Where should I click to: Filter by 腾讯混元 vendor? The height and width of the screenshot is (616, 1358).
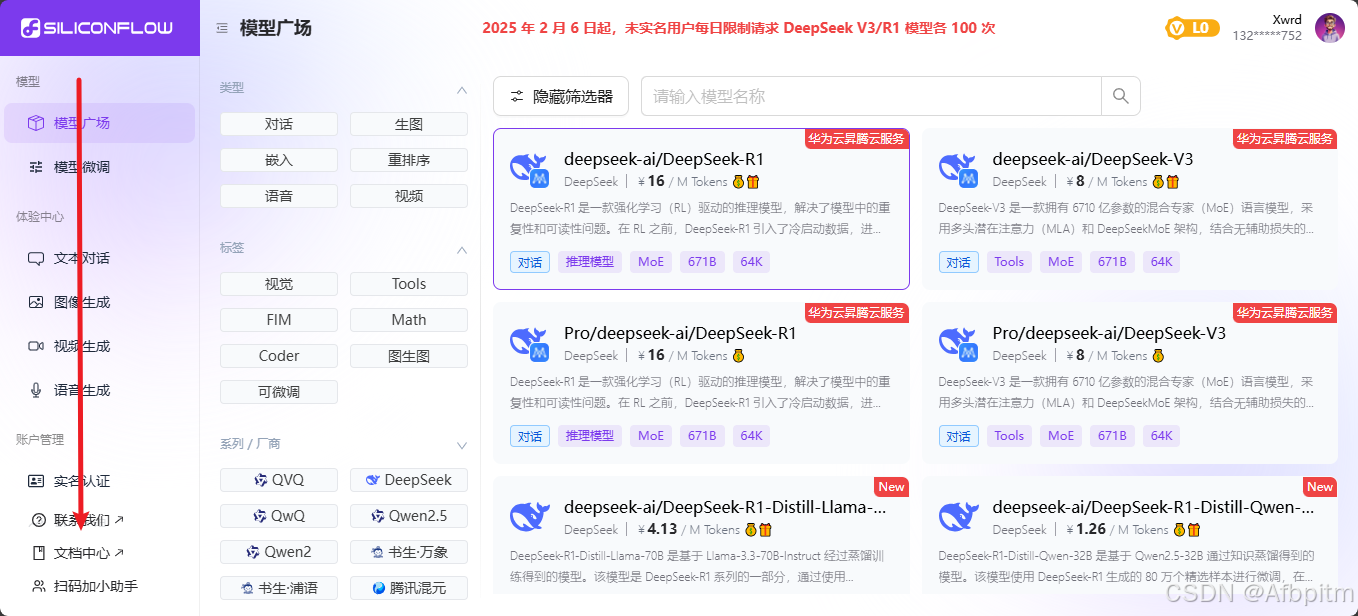409,588
